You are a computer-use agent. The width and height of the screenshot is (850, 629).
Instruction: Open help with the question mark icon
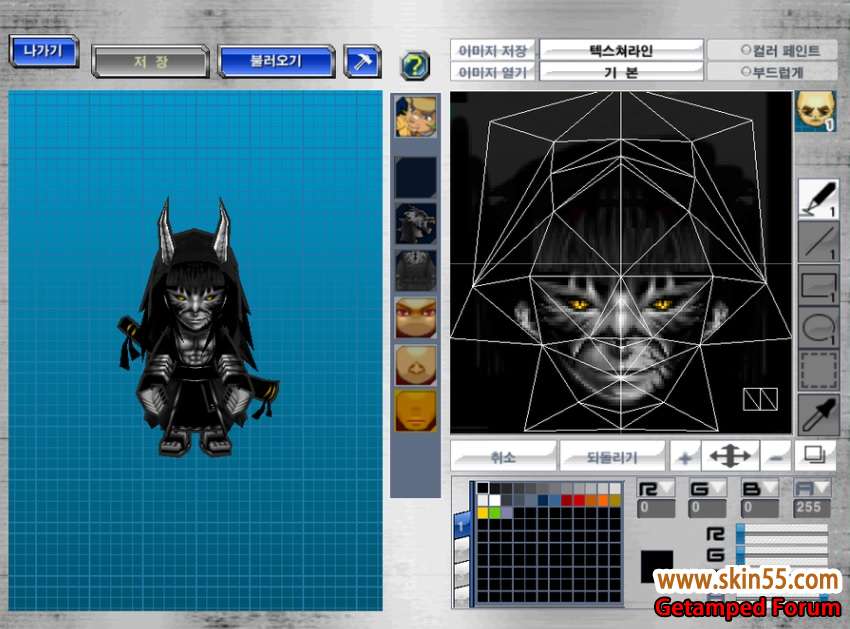coord(415,66)
